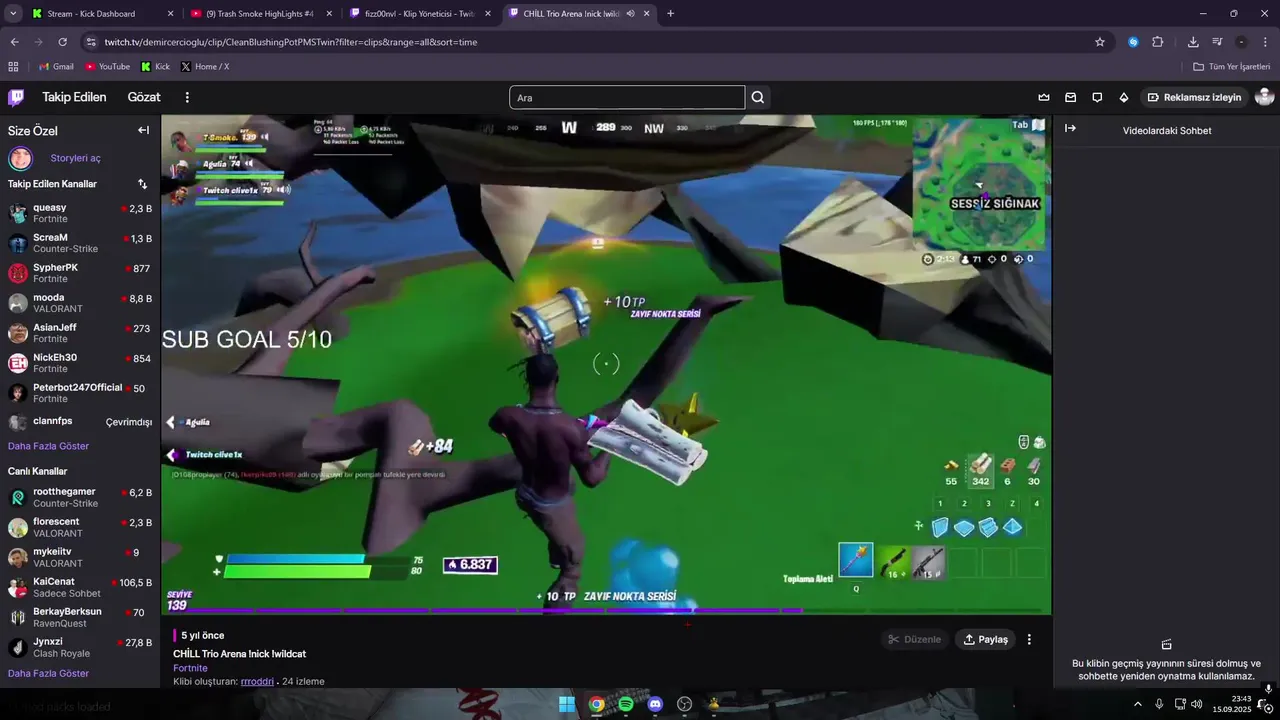Image resolution: width=1280 pixels, height=720 pixels.
Task: Open the Stories link Storyleri aç
Action: tap(75, 158)
